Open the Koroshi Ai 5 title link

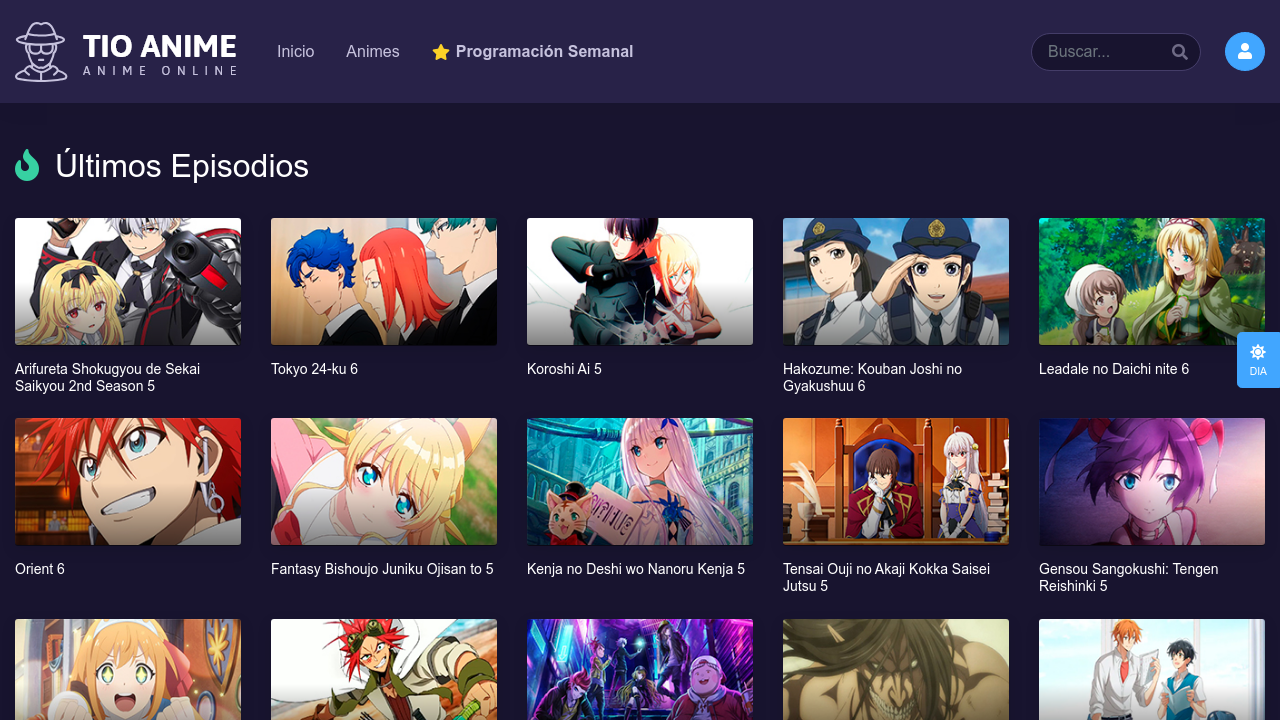(564, 369)
